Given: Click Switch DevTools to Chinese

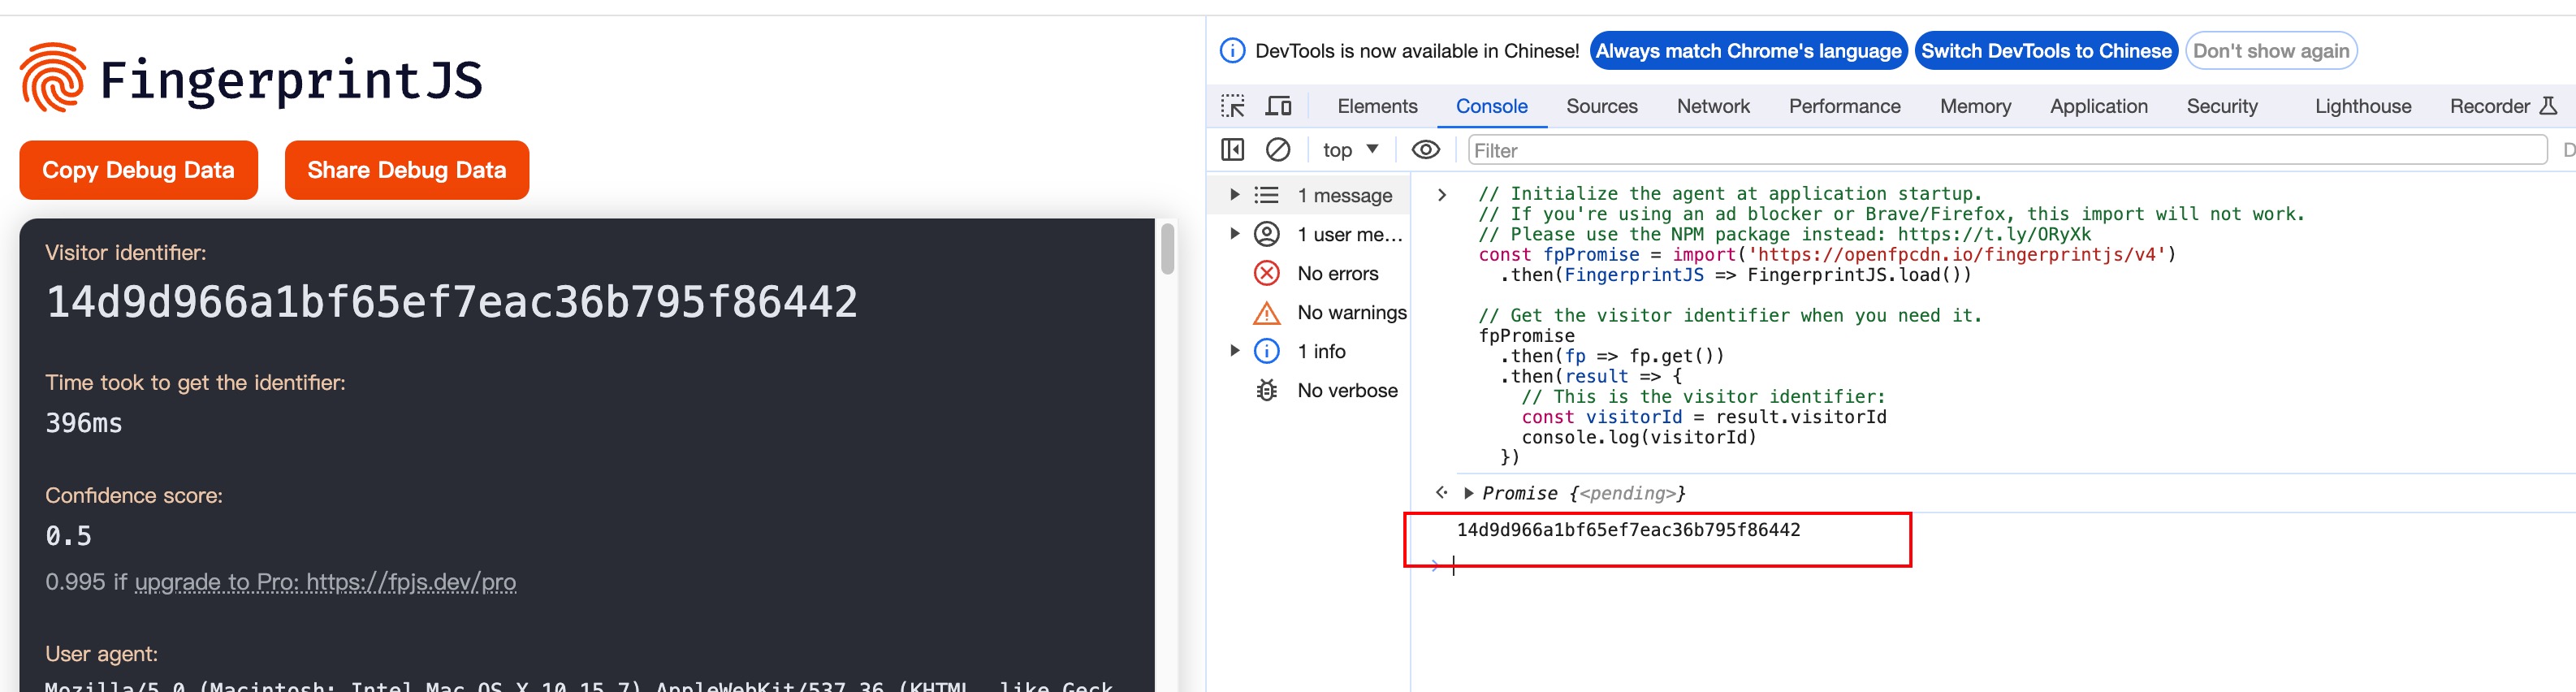Looking at the screenshot, I should pyautogui.click(x=2046, y=51).
